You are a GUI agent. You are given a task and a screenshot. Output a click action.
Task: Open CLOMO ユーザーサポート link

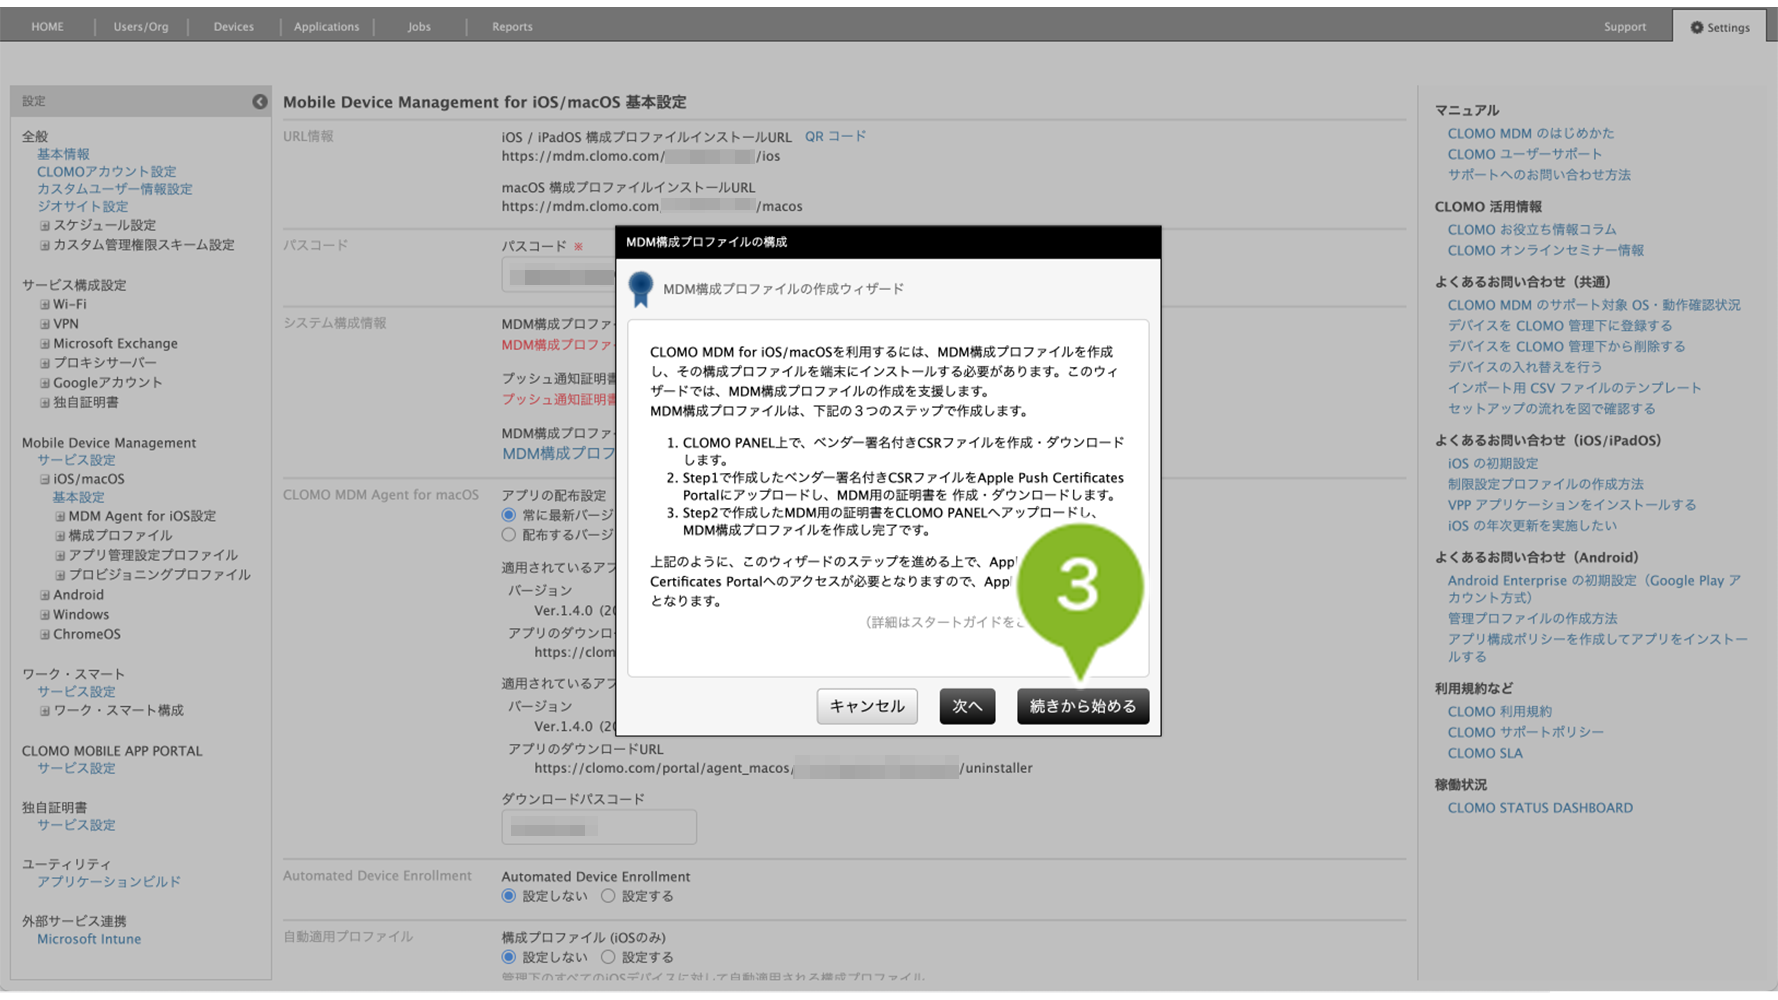1525,154
